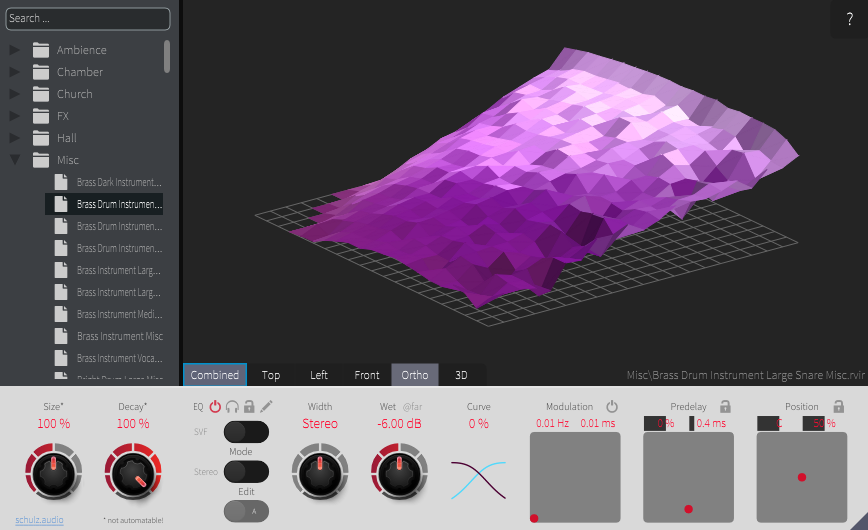Switch to the Front view tab
Screen dimensions: 868x530
(x=367, y=375)
